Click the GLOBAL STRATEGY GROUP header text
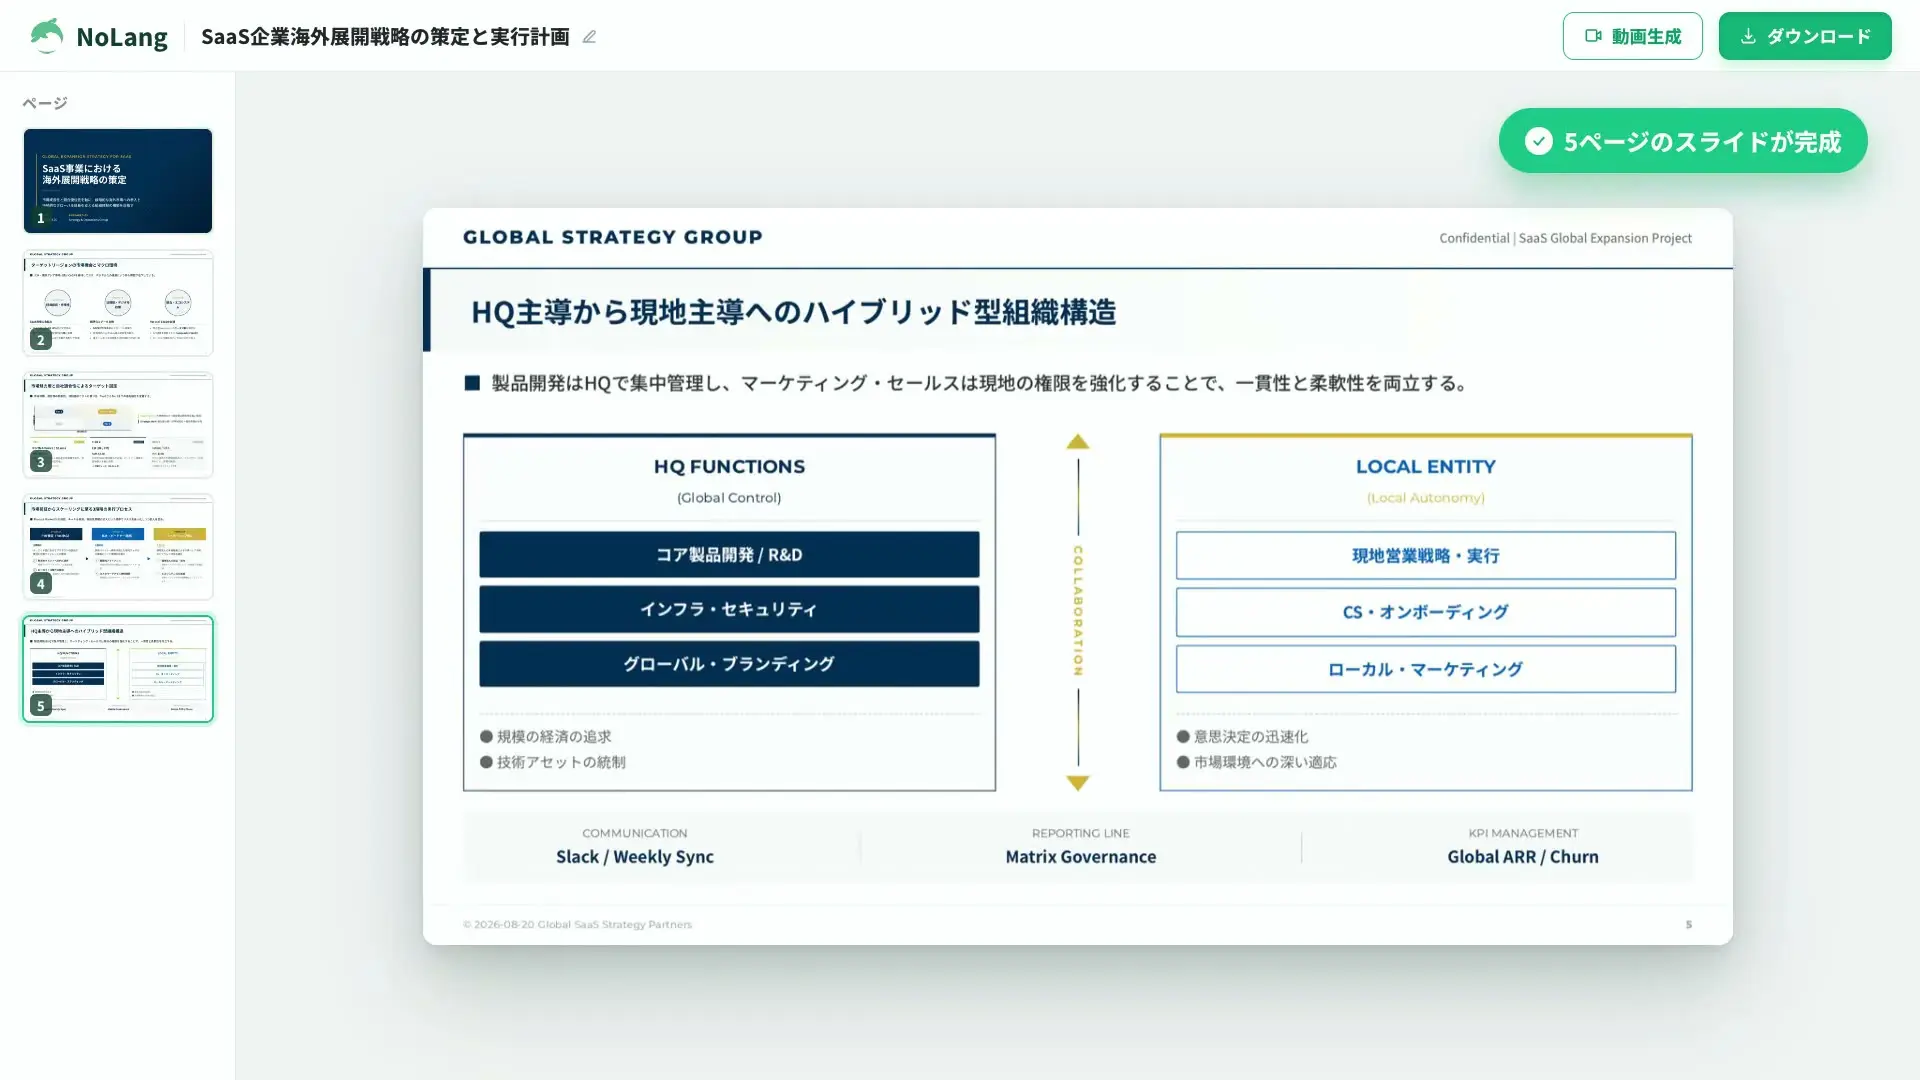 click(x=612, y=237)
